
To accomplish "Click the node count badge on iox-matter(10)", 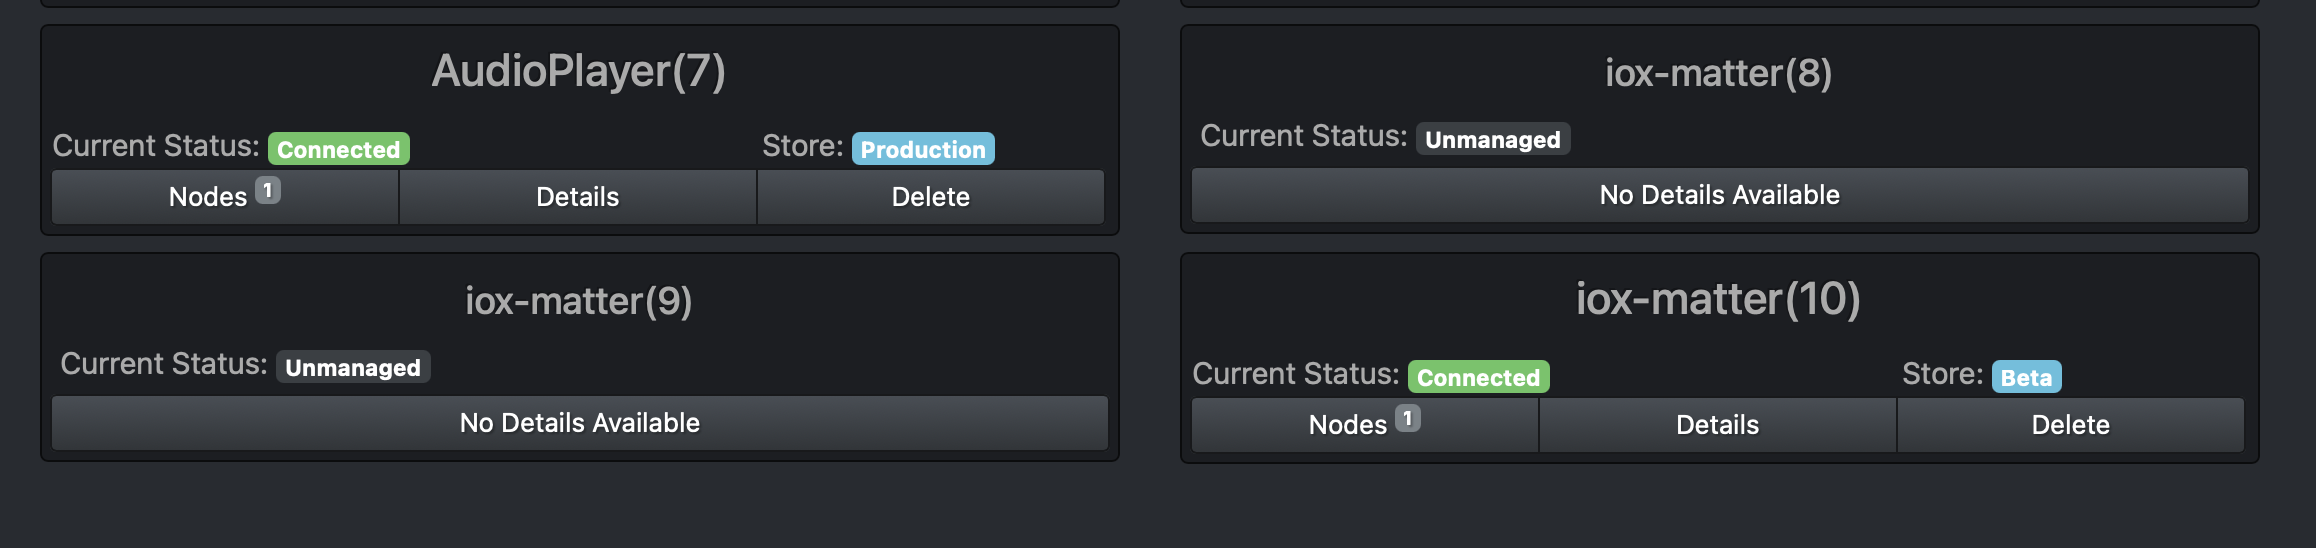I will pos(1408,418).
